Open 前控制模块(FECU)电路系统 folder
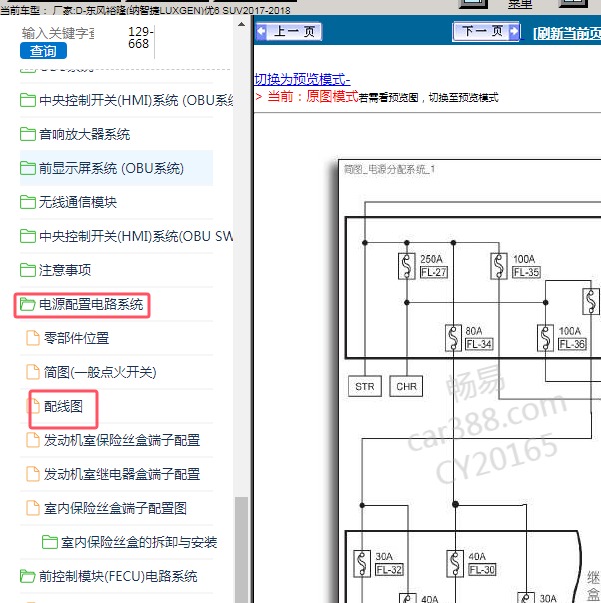This screenshot has height=603, width=601. [108, 576]
